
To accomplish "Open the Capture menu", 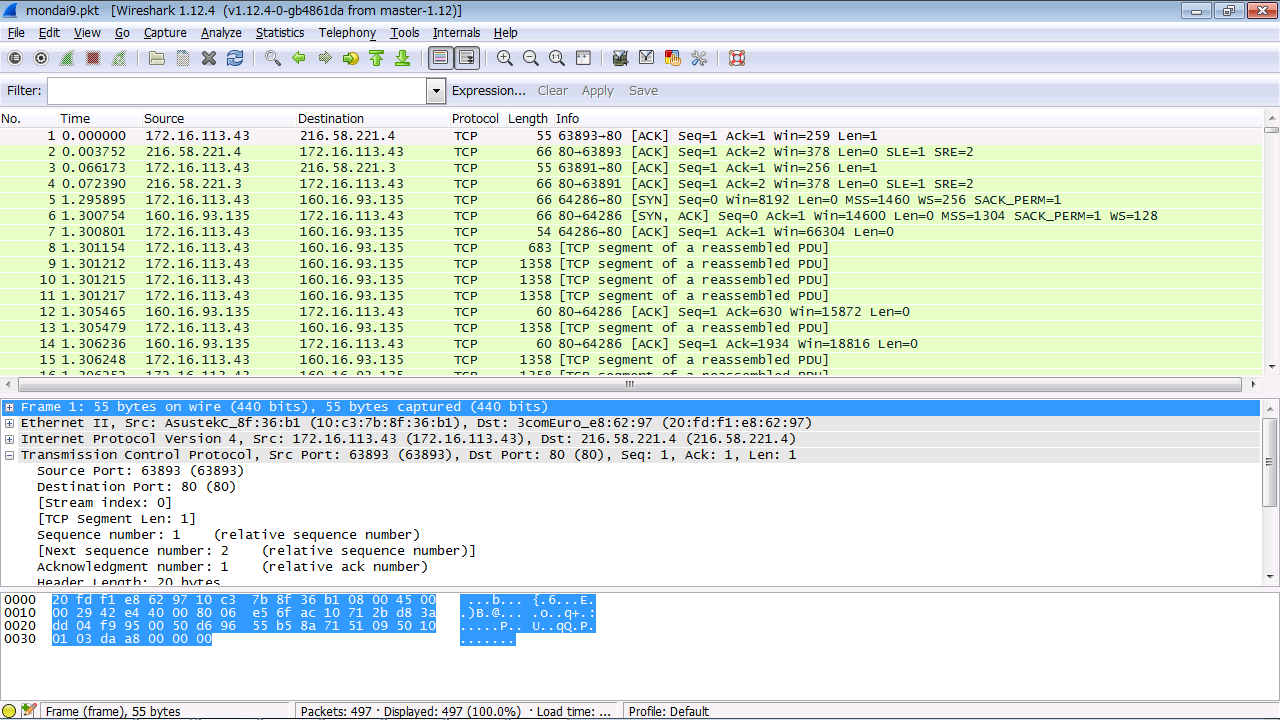I will 165,33.
